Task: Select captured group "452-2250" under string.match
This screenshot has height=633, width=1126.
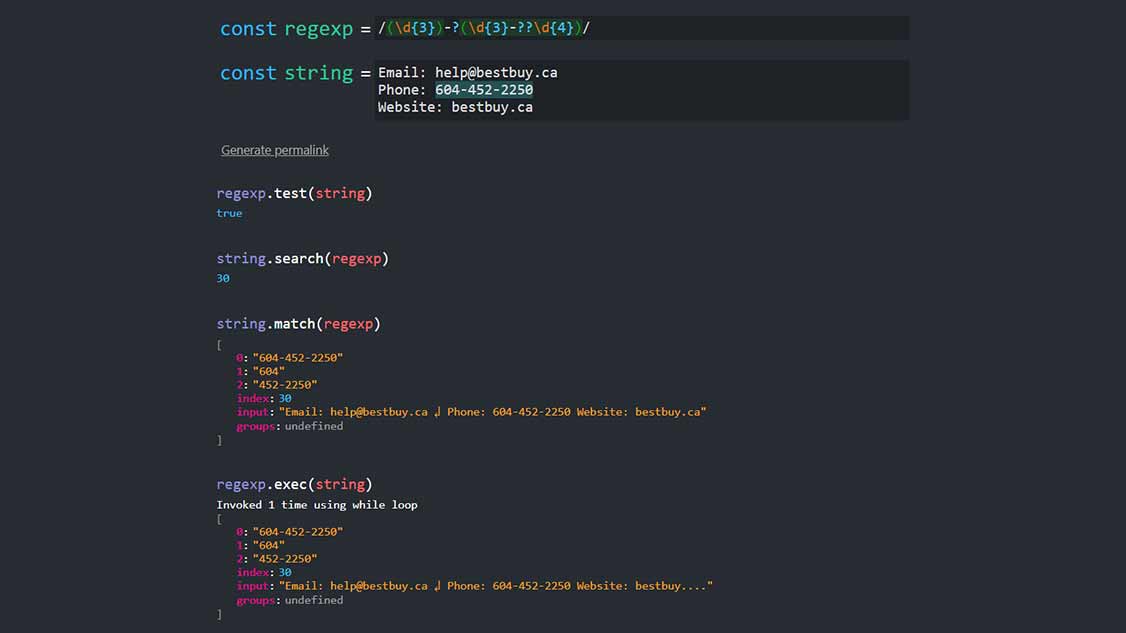Action: [x=284, y=385]
